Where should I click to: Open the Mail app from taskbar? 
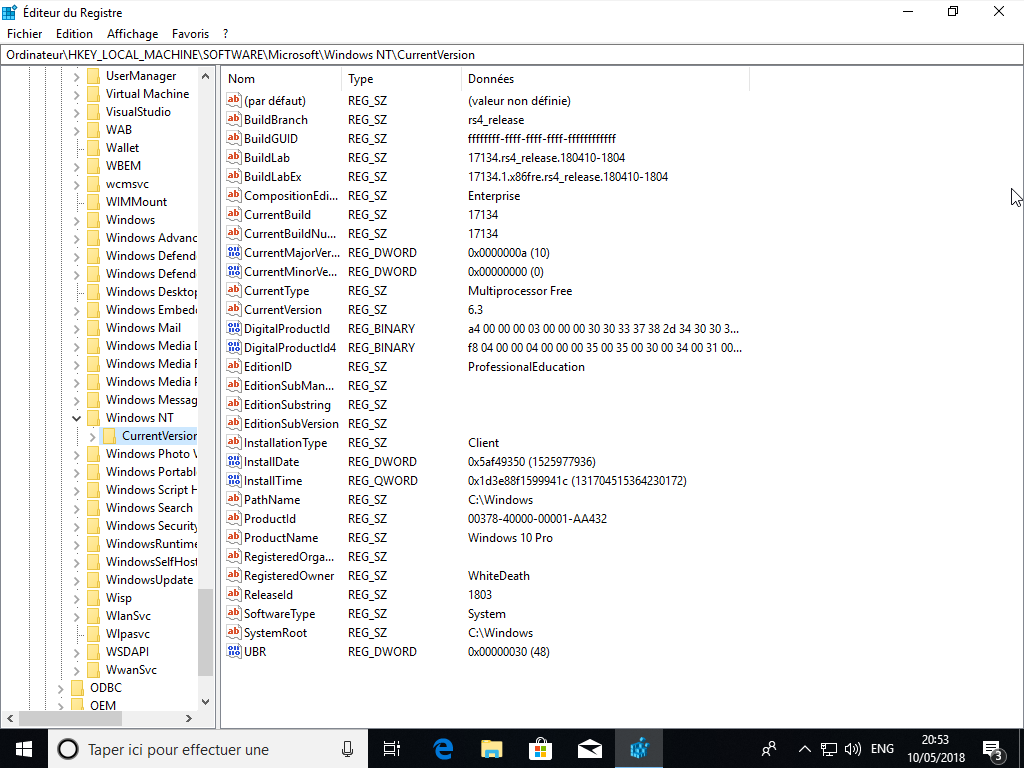[x=590, y=749]
